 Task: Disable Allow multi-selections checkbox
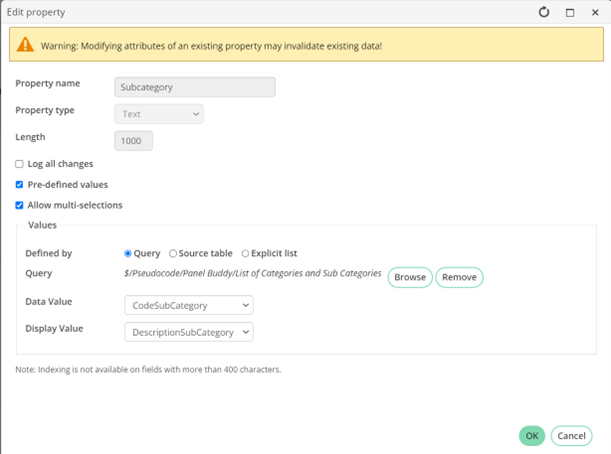pos(19,205)
